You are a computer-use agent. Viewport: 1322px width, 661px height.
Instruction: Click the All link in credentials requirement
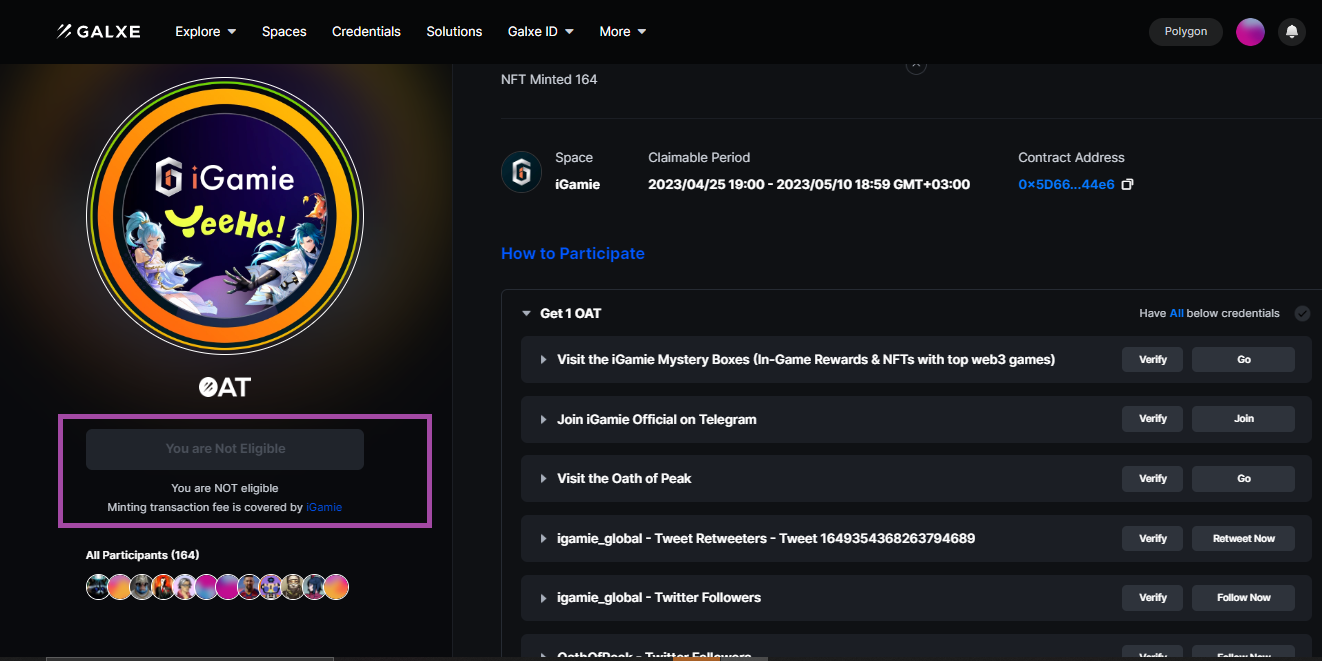1176,314
